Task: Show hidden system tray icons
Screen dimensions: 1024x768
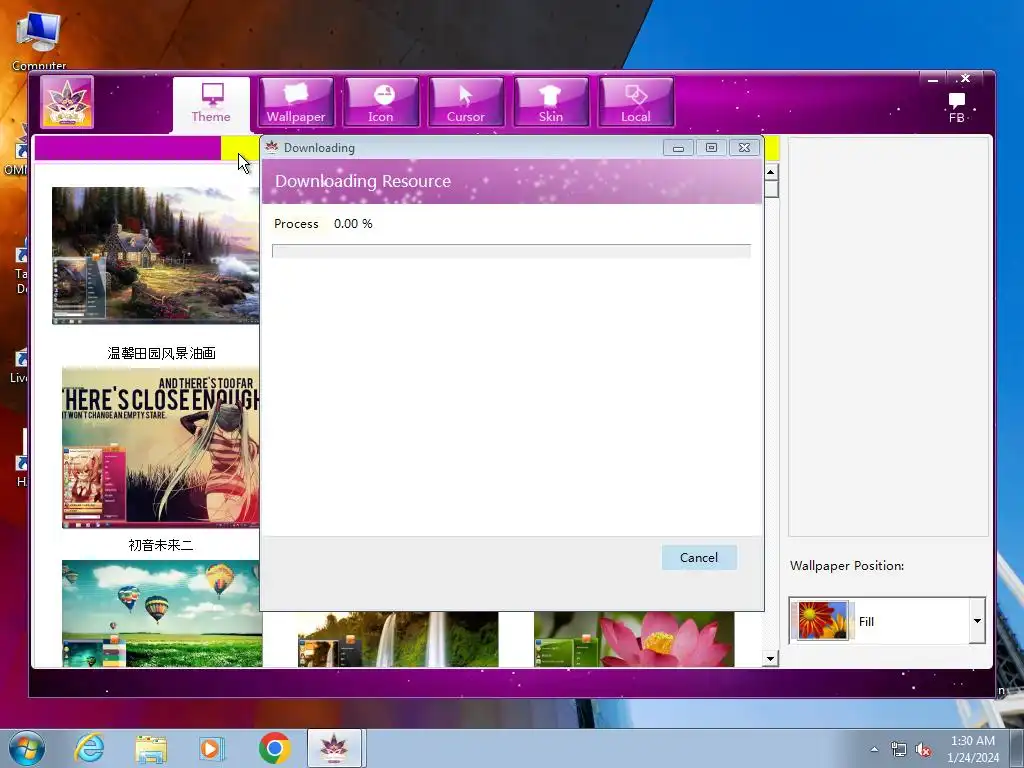Action: (x=874, y=750)
